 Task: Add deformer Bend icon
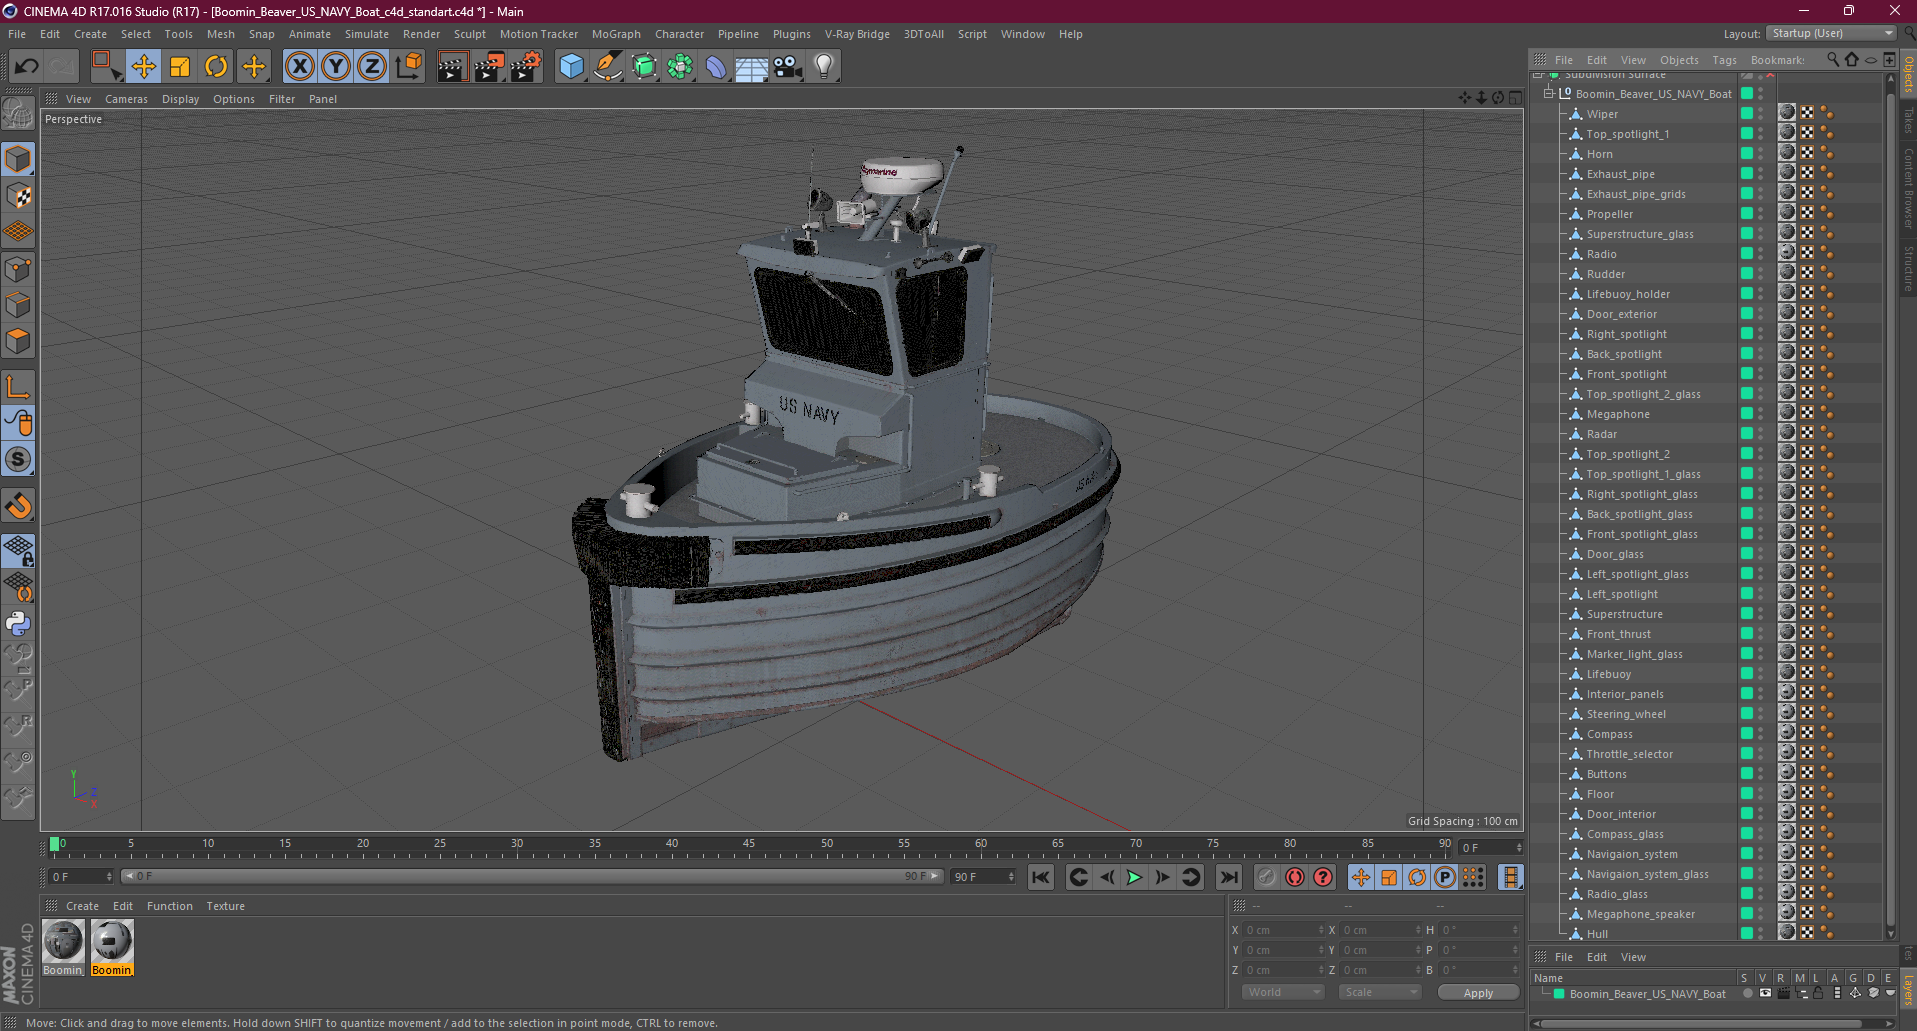tap(716, 67)
